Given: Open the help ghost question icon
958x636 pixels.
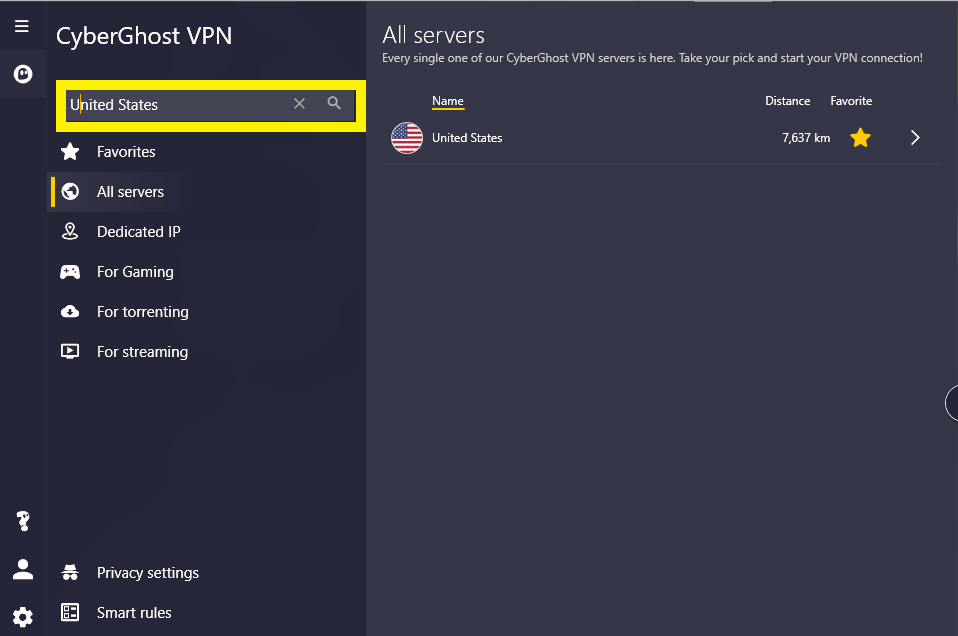Looking at the screenshot, I should tap(23, 521).
